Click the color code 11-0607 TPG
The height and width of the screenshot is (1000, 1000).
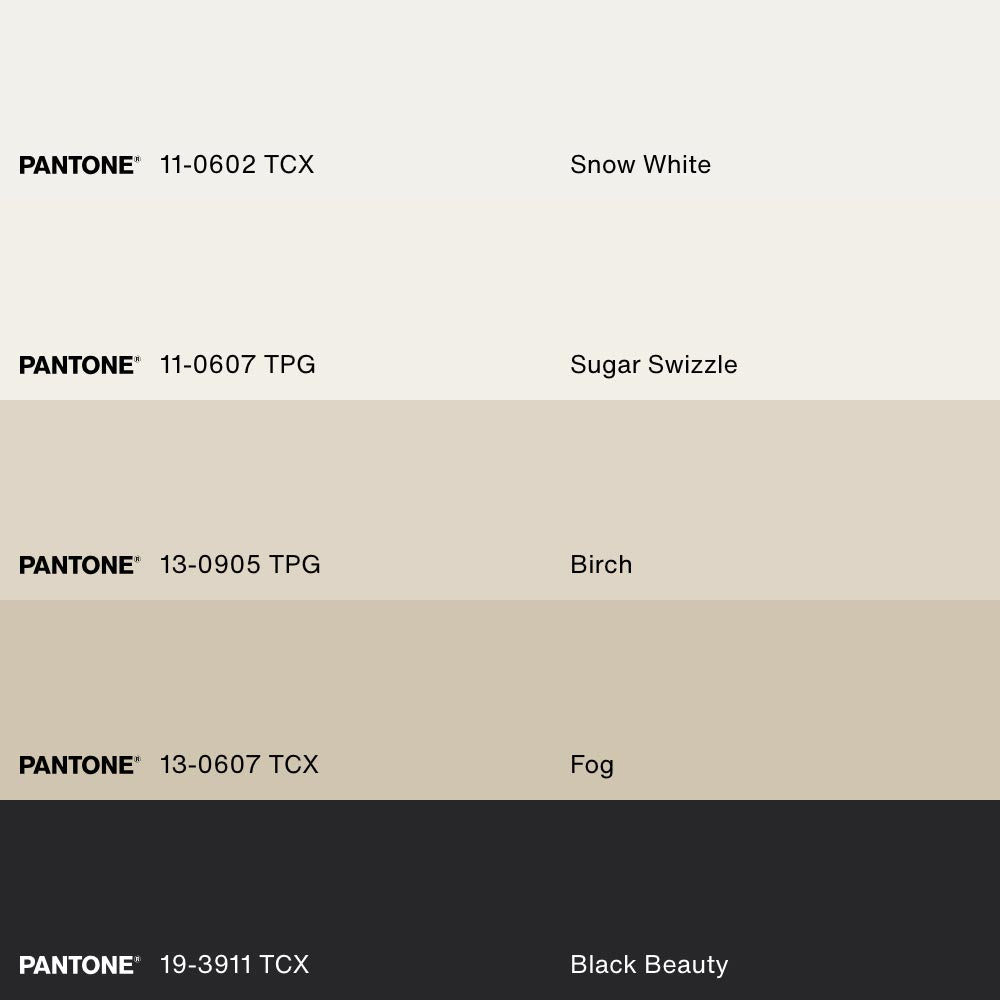click(x=238, y=365)
